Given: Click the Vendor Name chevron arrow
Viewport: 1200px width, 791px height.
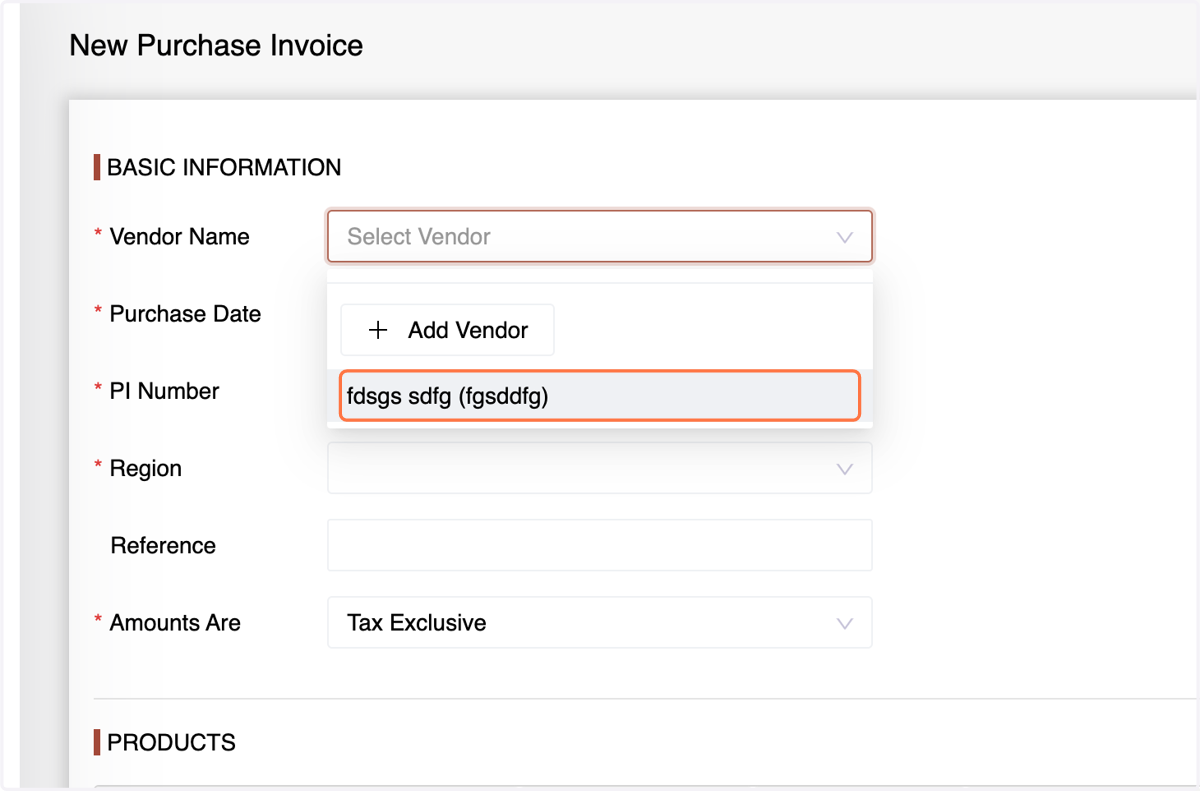Looking at the screenshot, I should pyautogui.click(x=844, y=237).
